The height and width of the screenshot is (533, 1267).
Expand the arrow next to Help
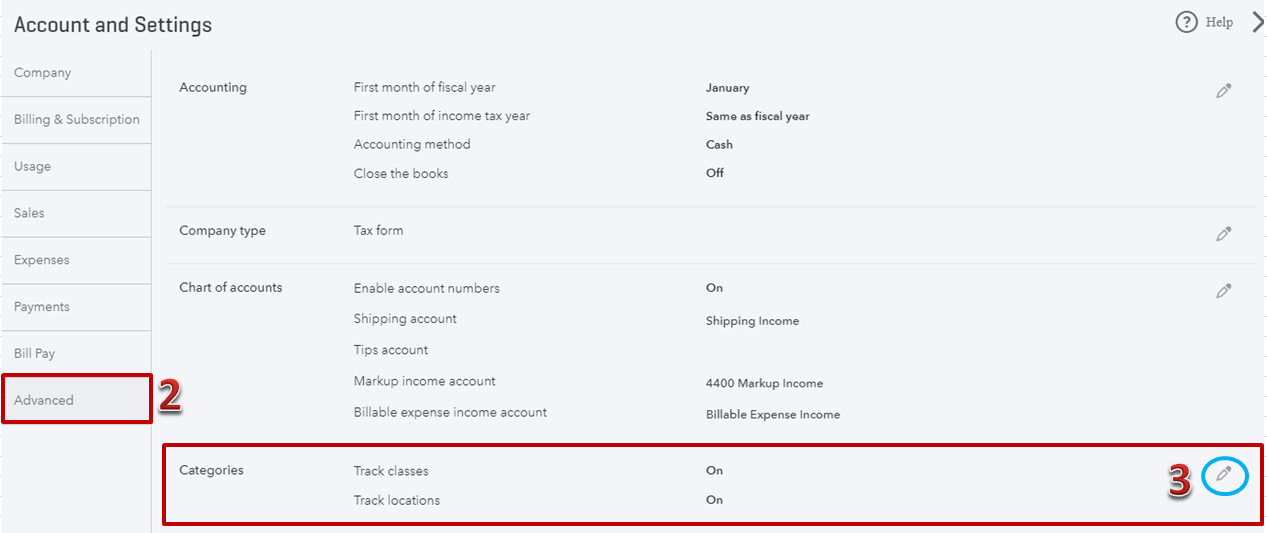(1257, 22)
